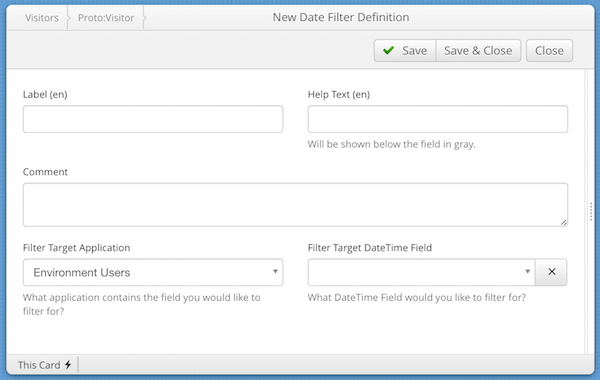The image size is (600, 380).
Task: Open the This Card lightning menu
Action: click(44, 365)
